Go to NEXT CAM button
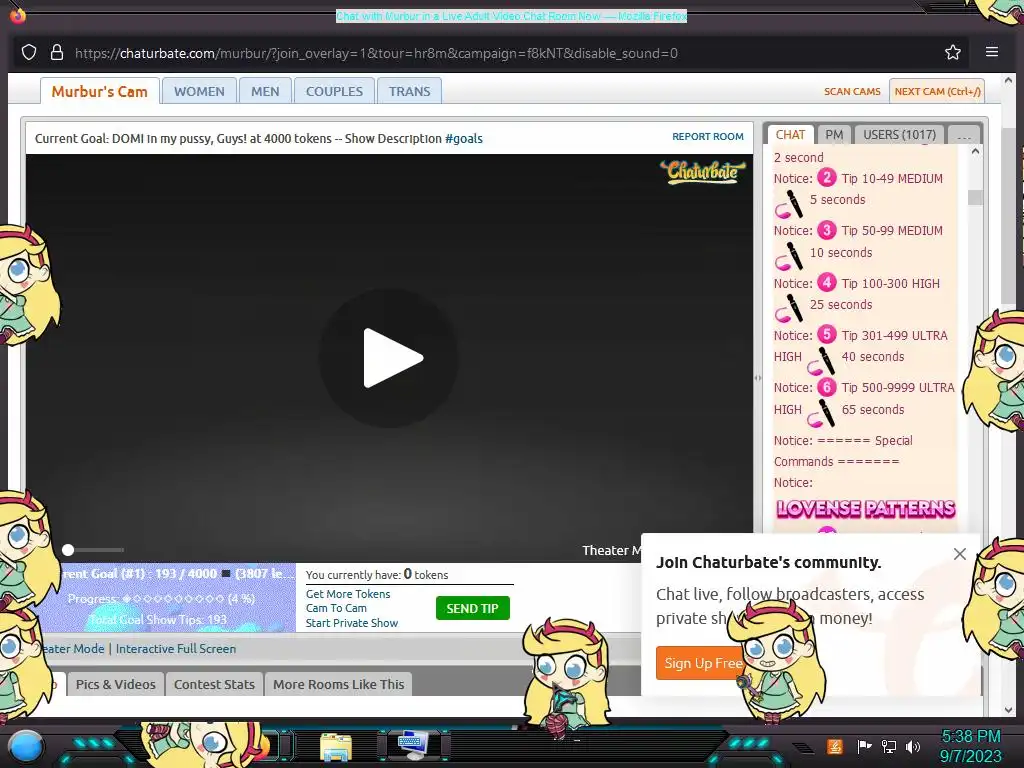This screenshot has width=1024, height=768. (937, 91)
